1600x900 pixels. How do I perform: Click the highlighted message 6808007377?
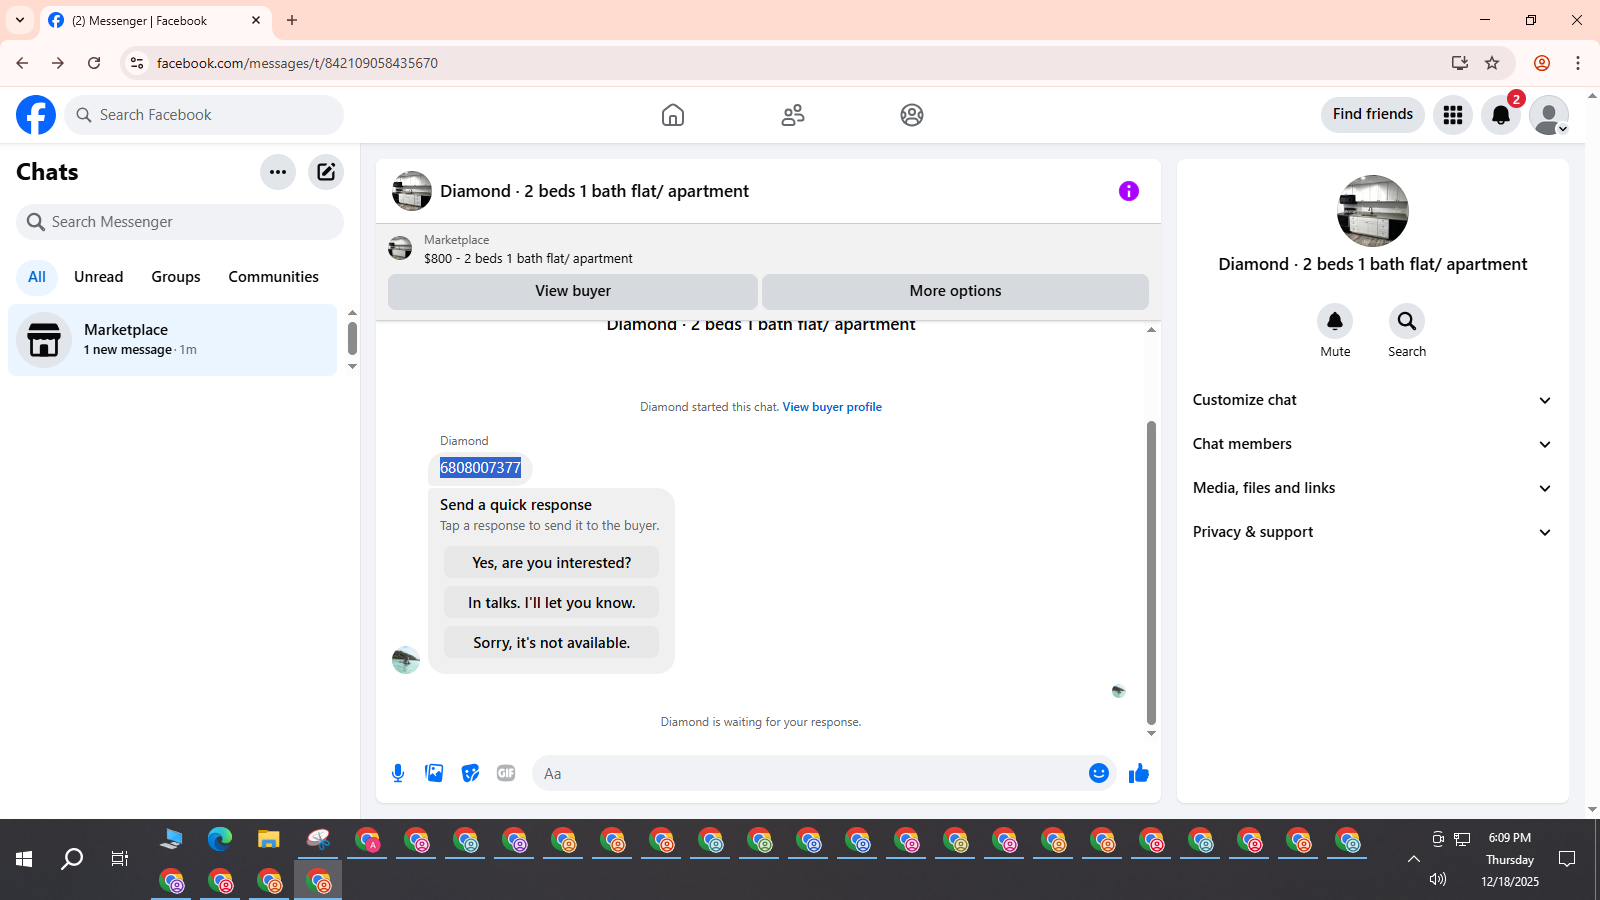click(481, 468)
